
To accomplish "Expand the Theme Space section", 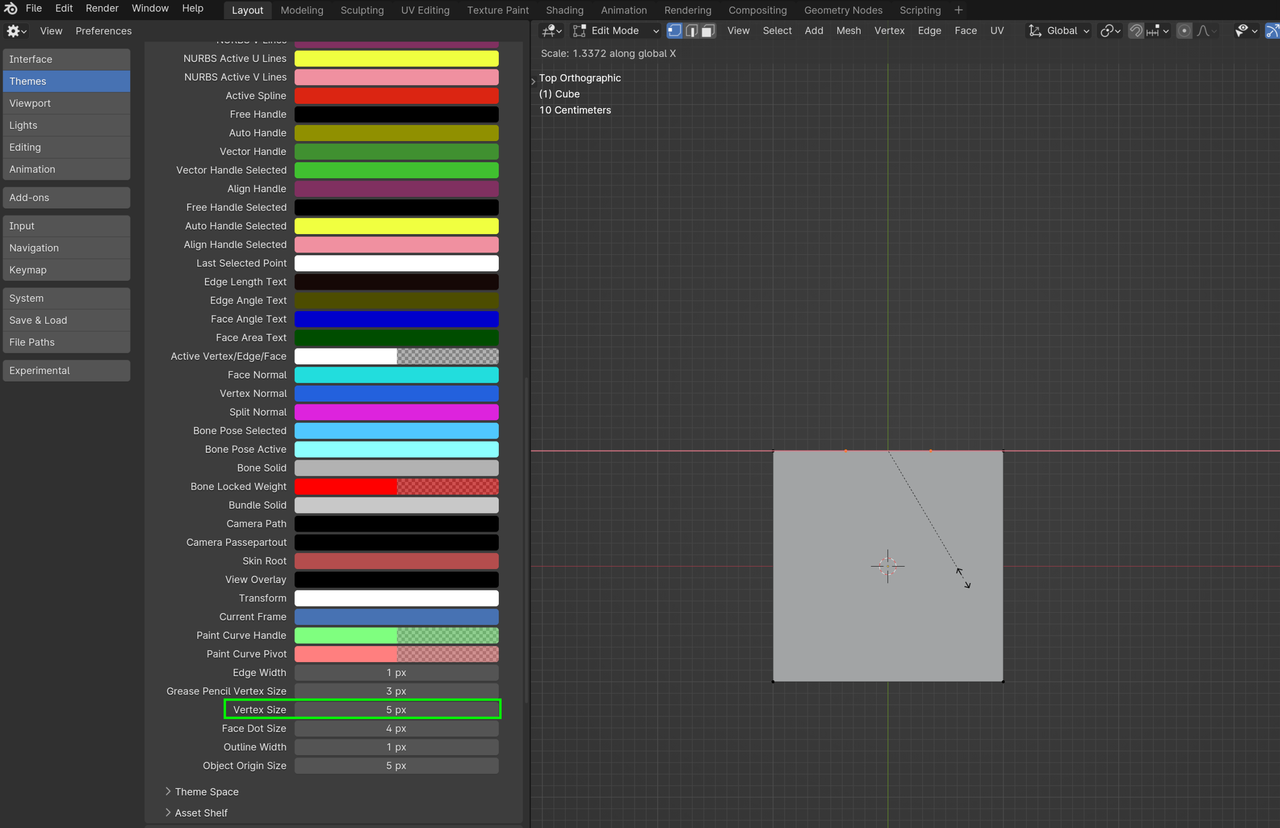I will pos(206,791).
